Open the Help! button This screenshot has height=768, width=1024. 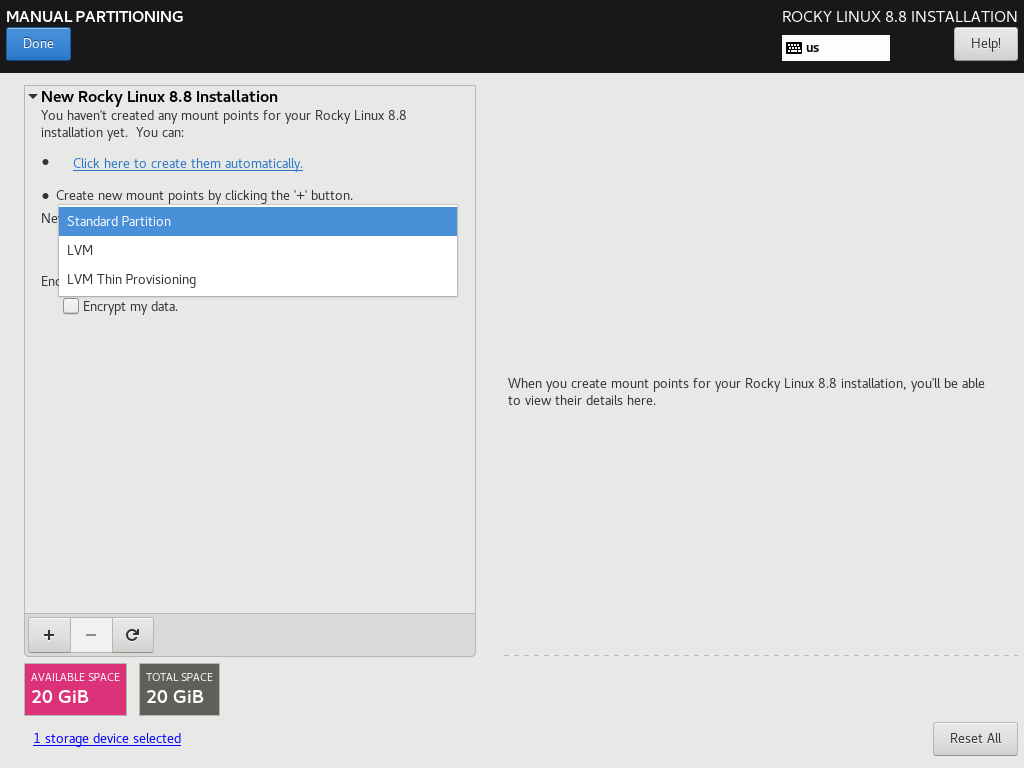(985, 44)
